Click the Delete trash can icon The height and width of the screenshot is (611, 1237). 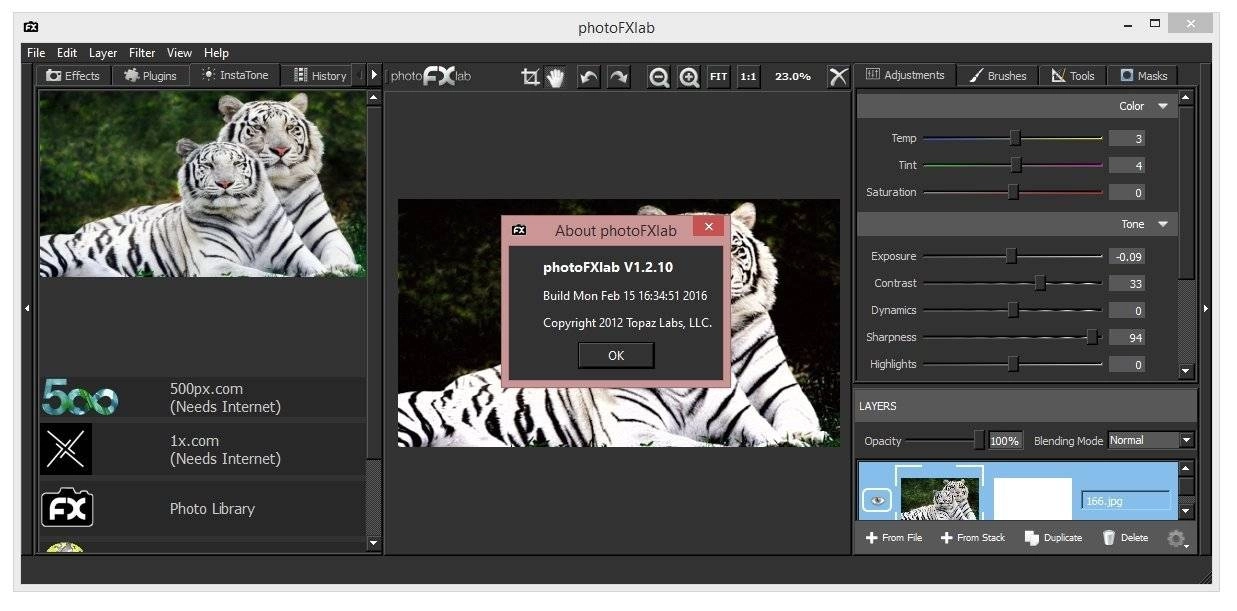(x=1108, y=538)
